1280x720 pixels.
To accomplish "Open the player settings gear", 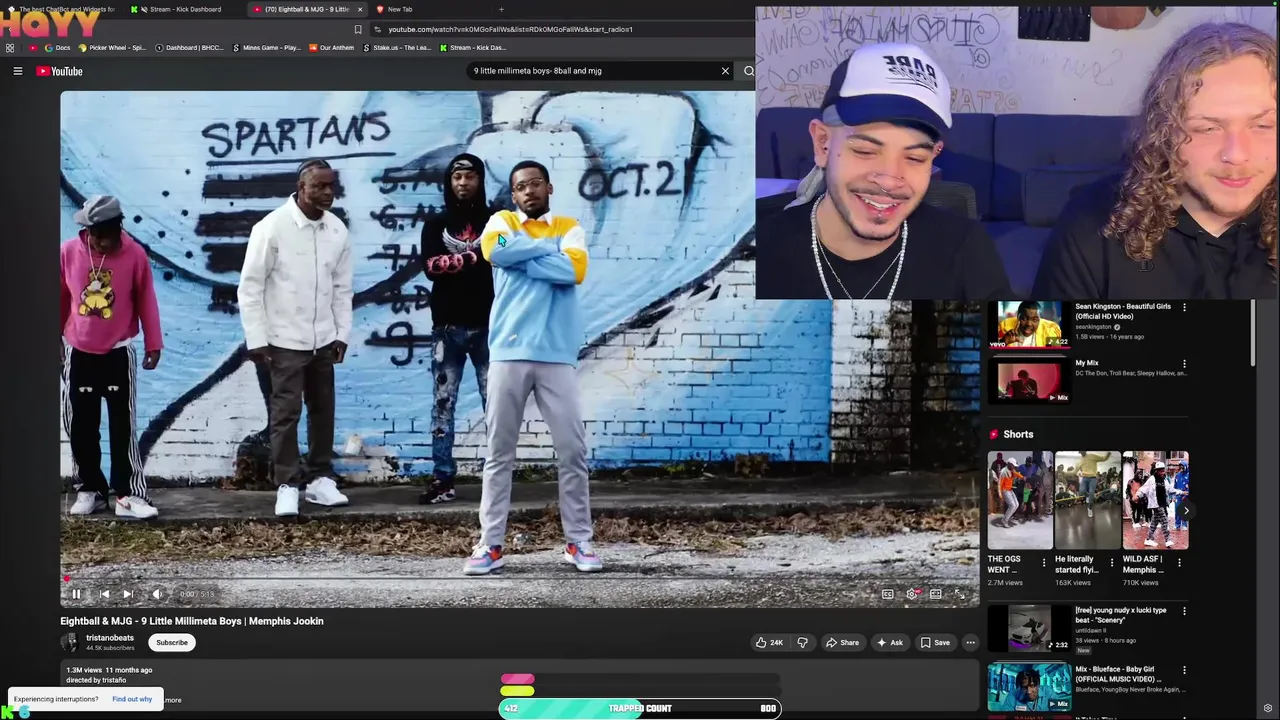I will coord(912,594).
